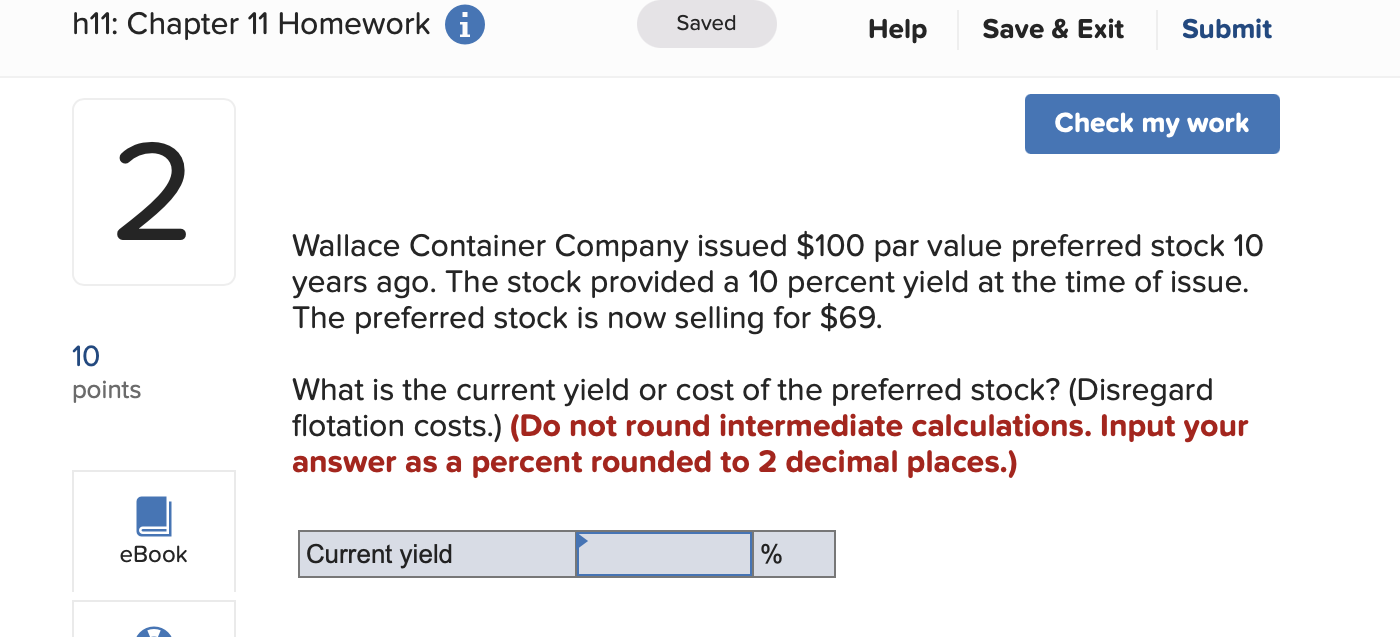The width and height of the screenshot is (1400, 637).
Task: Click the eBook text label
Action: pyautogui.click(x=153, y=555)
